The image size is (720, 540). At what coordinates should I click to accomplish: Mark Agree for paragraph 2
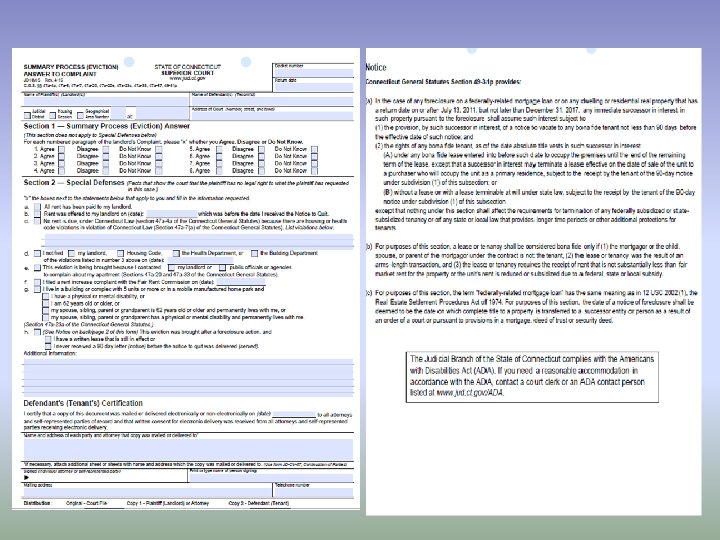pos(62,157)
